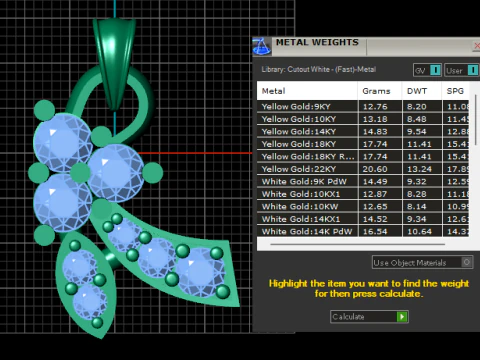Click the Metal Weights scale icon
The height and width of the screenshot is (360, 480).
tap(262, 46)
